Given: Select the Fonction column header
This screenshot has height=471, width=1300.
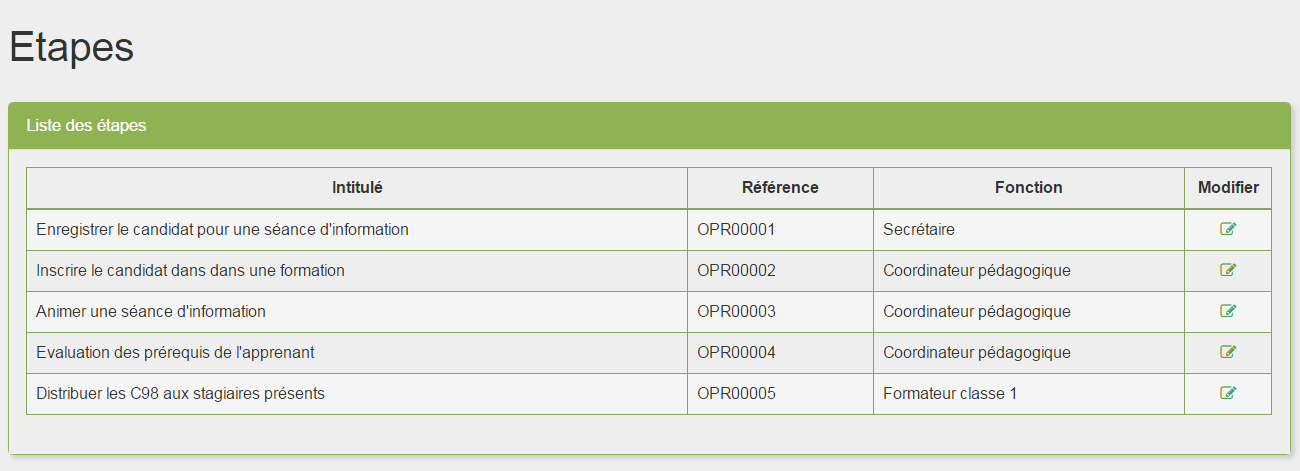Looking at the screenshot, I should tap(1029, 188).
